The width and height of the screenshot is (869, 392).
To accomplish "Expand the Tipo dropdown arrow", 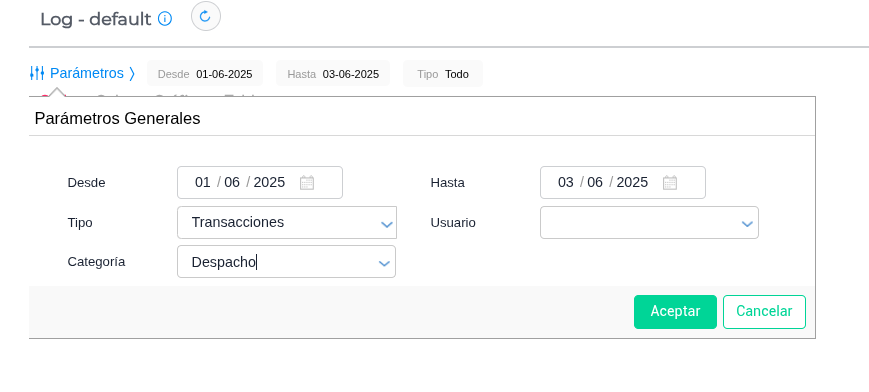I will click(x=387, y=224).
